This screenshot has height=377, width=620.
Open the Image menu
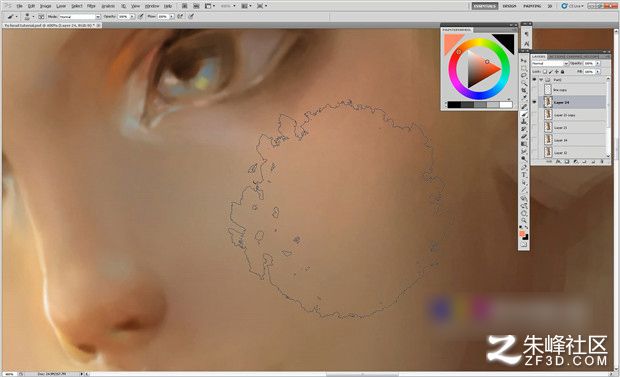45,6
